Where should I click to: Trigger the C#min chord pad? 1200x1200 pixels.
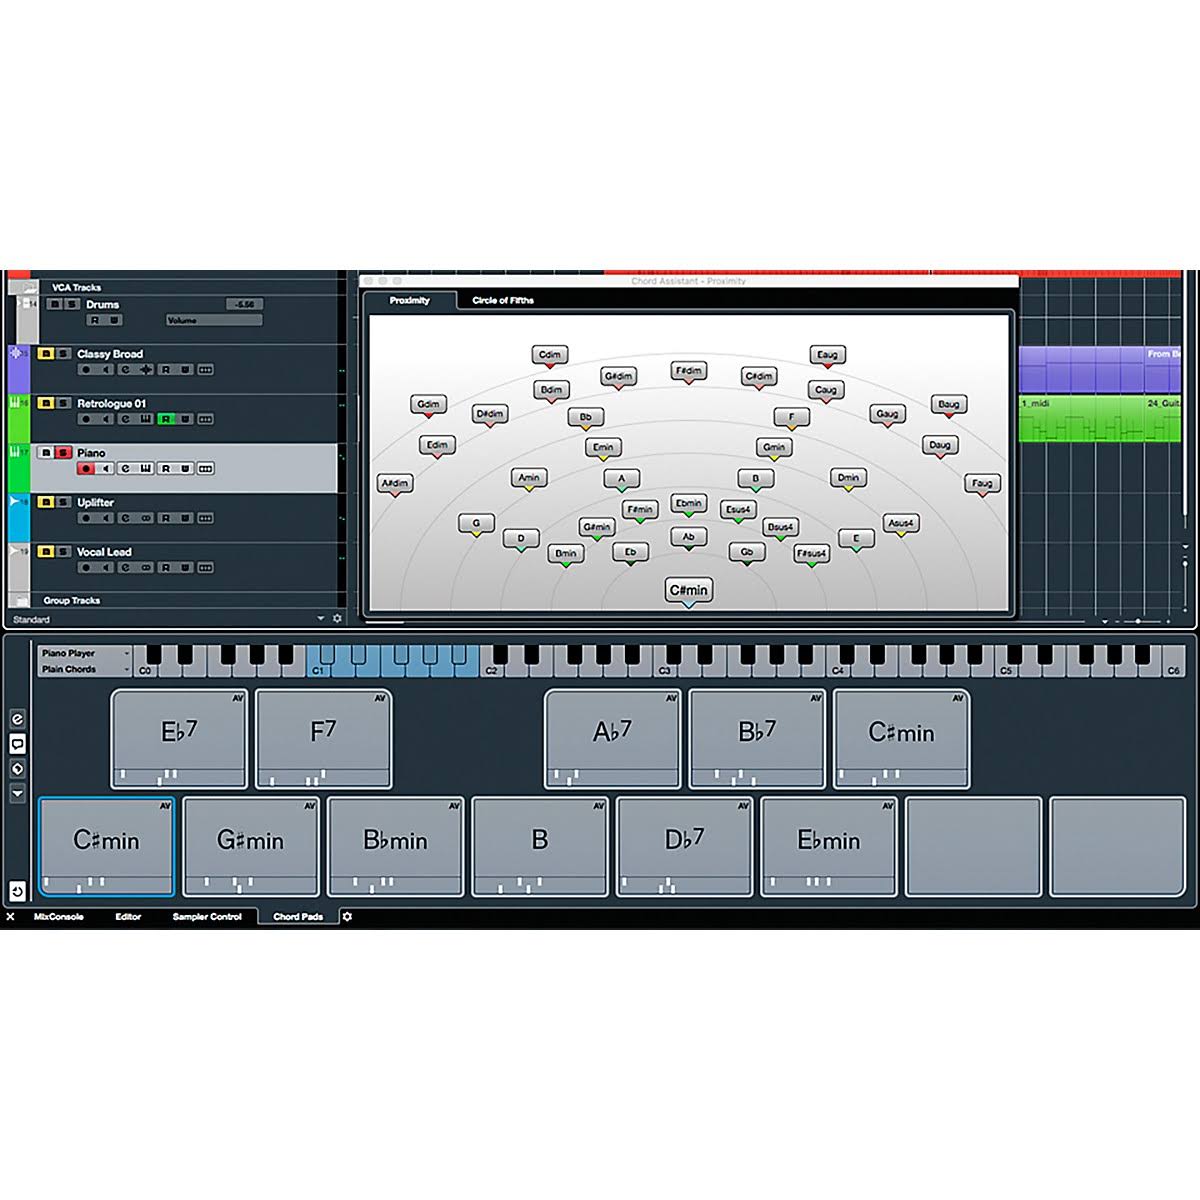coord(105,843)
